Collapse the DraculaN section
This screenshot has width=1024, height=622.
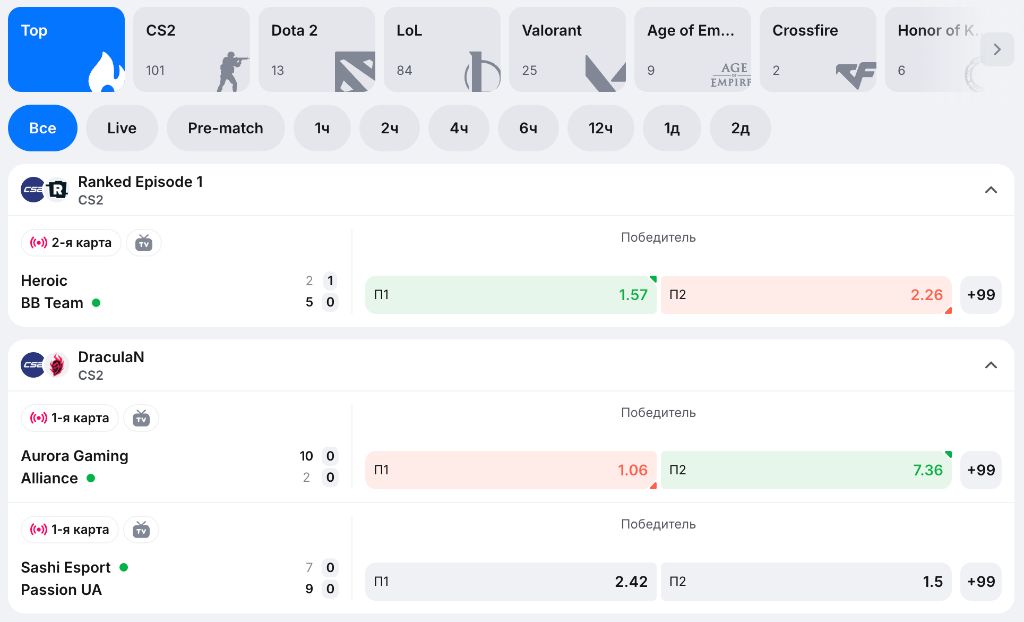coord(991,365)
